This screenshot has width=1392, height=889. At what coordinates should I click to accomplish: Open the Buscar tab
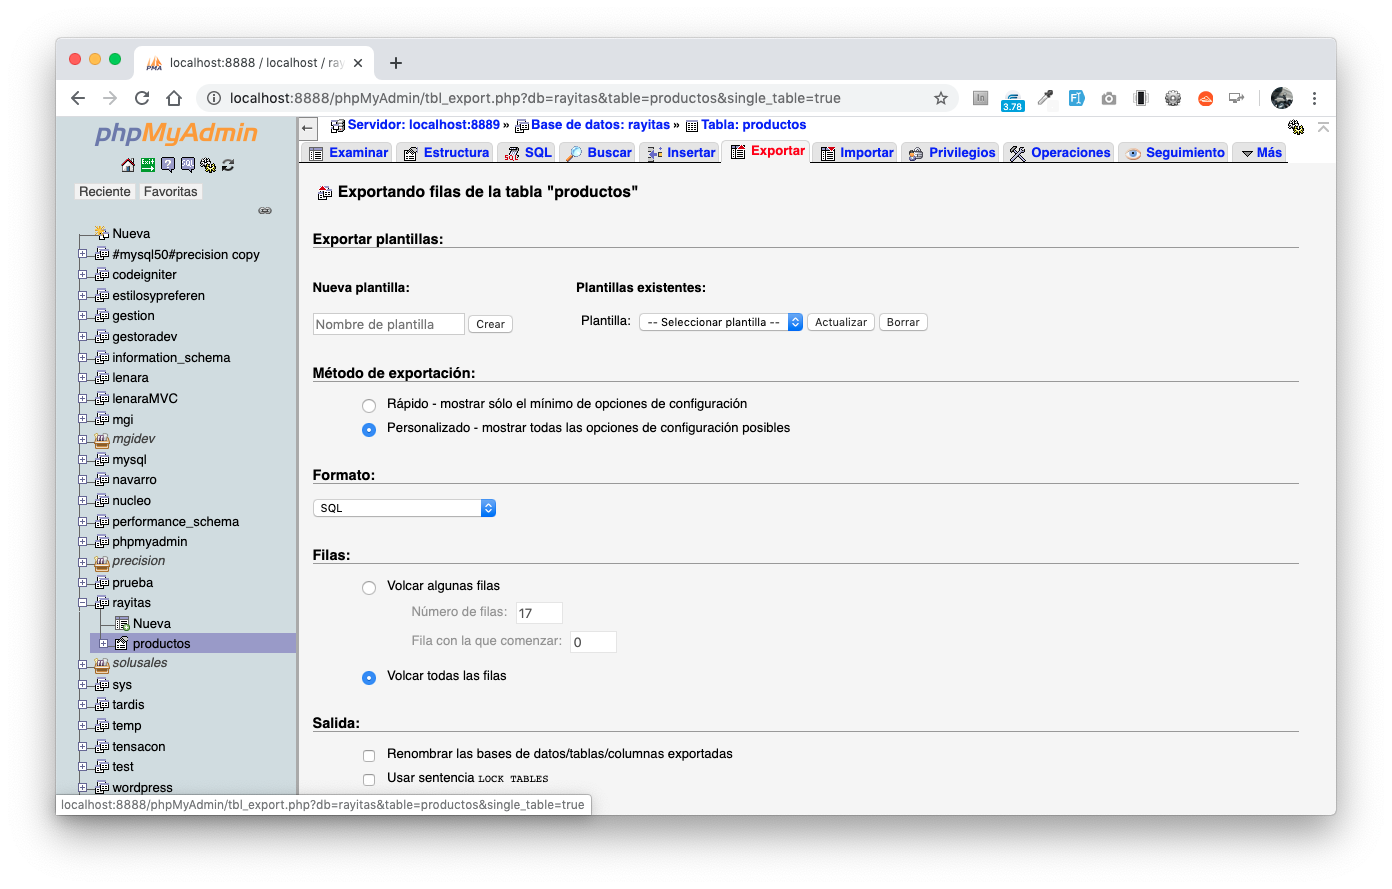click(x=598, y=153)
